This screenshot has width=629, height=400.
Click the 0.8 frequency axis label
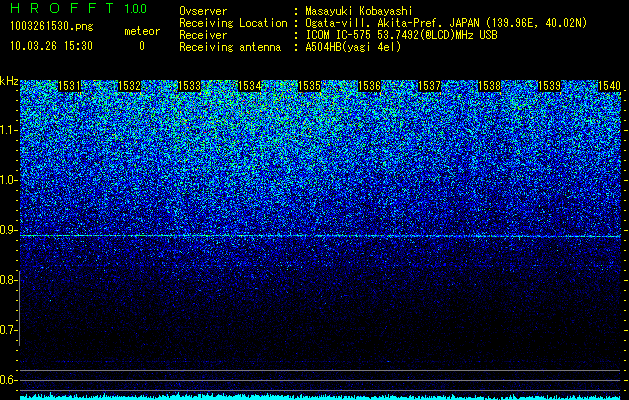point(9,280)
